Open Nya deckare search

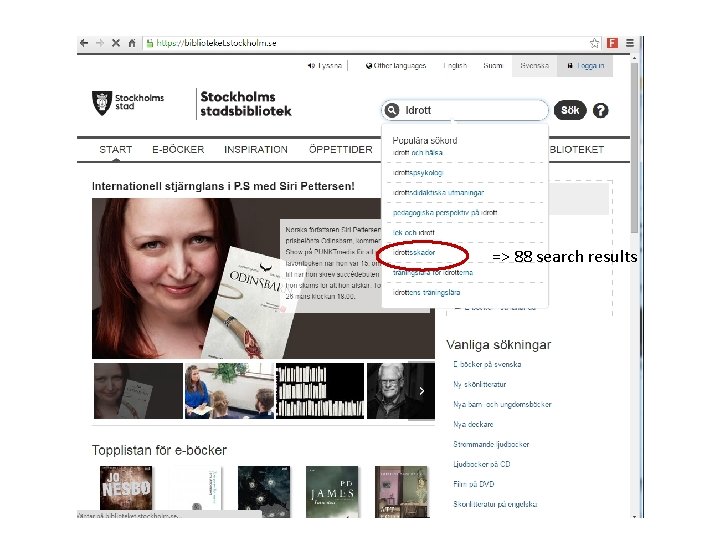473,424
